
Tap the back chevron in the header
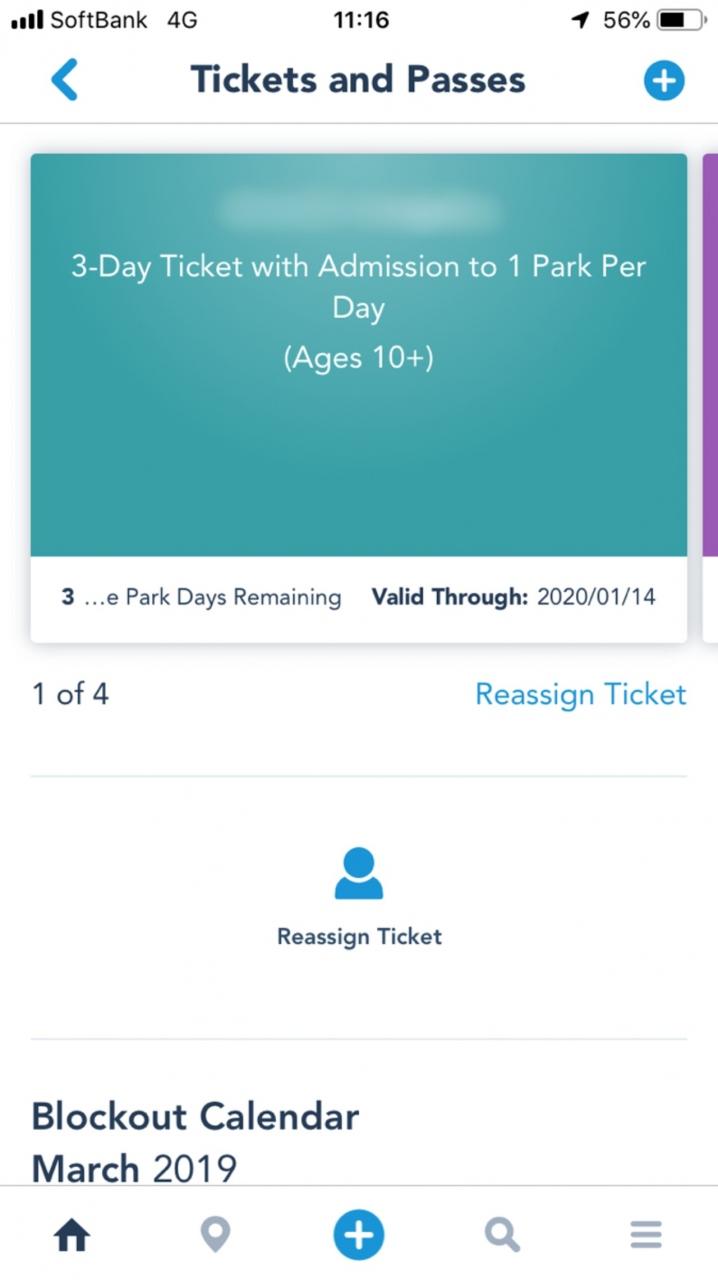click(64, 80)
